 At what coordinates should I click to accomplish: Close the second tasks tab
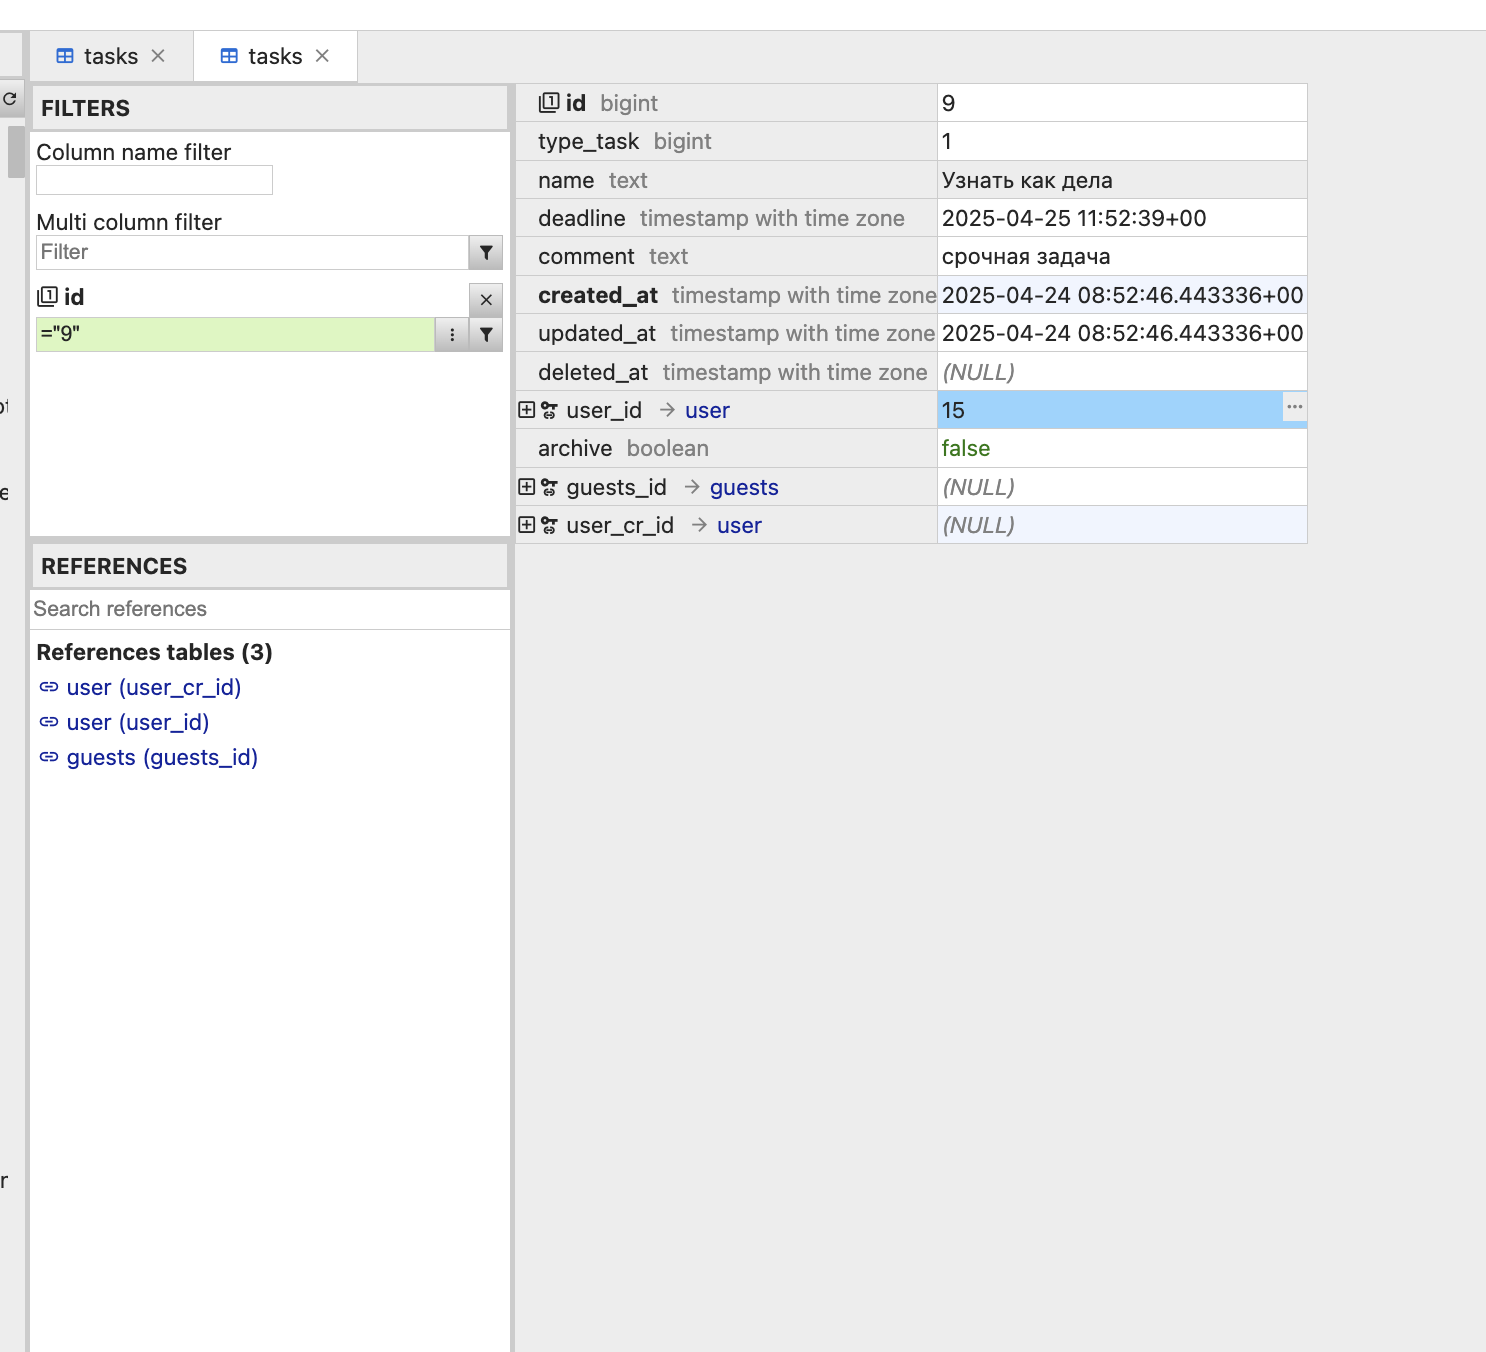[322, 56]
